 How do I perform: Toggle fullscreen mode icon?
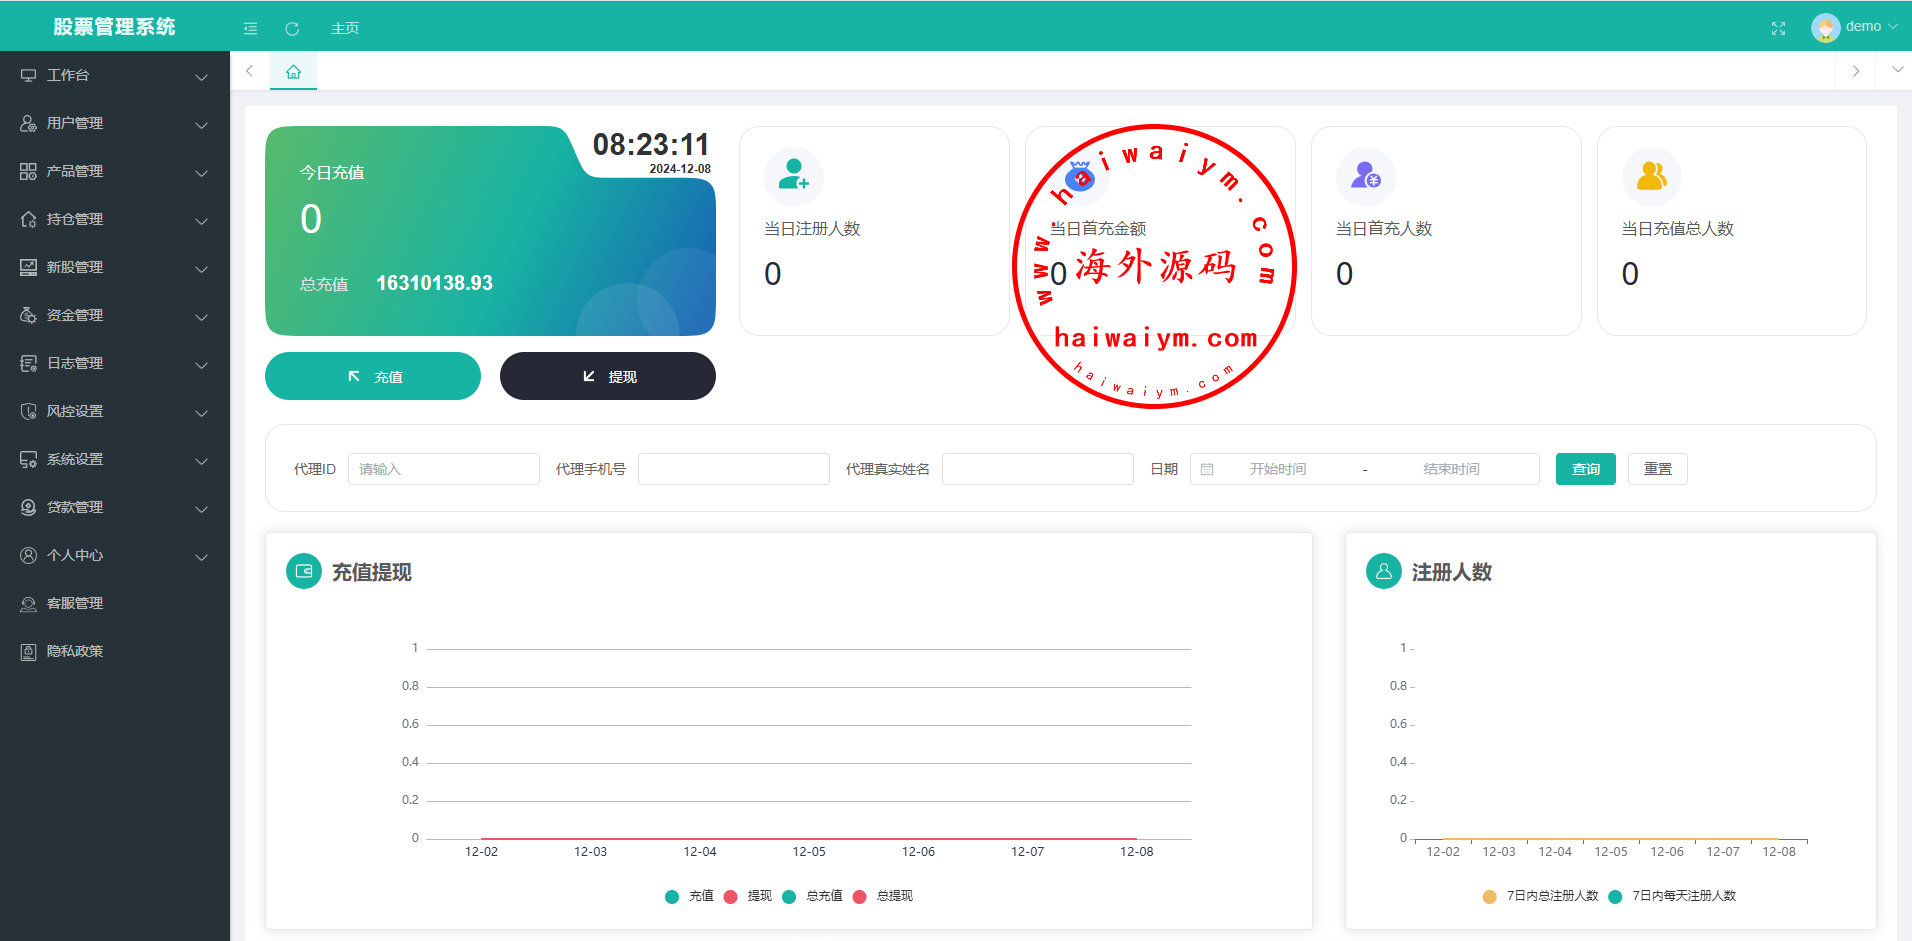(1778, 28)
